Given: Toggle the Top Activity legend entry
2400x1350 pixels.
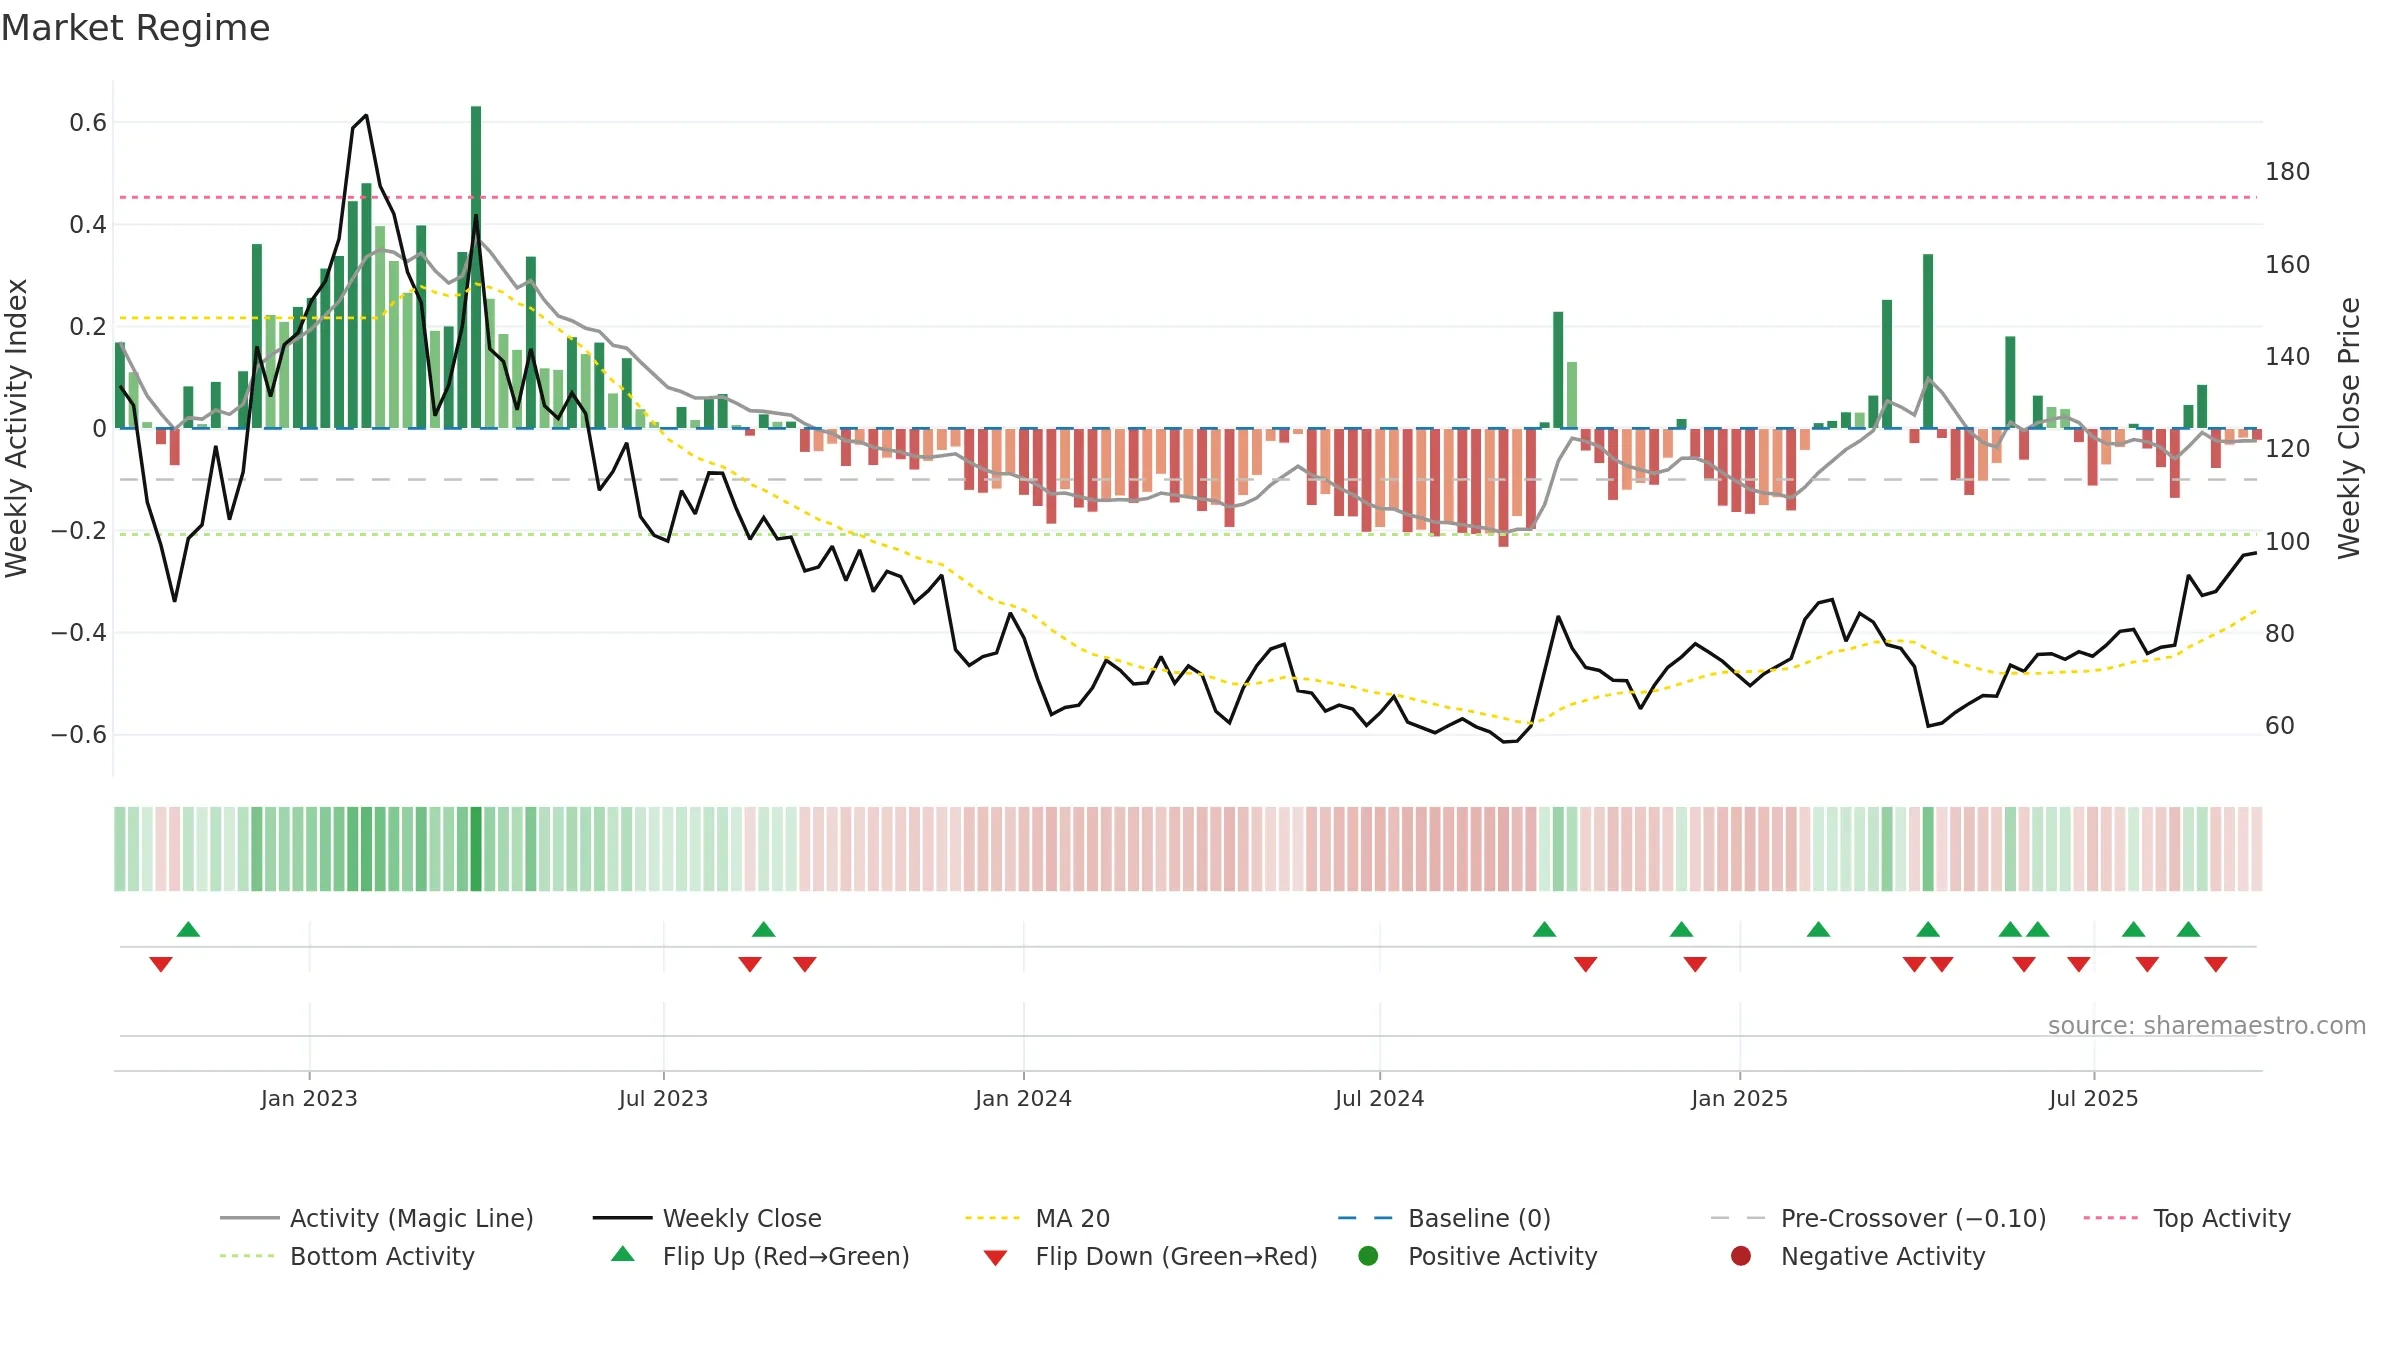Looking at the screenshot, I should point(2187,1218).
